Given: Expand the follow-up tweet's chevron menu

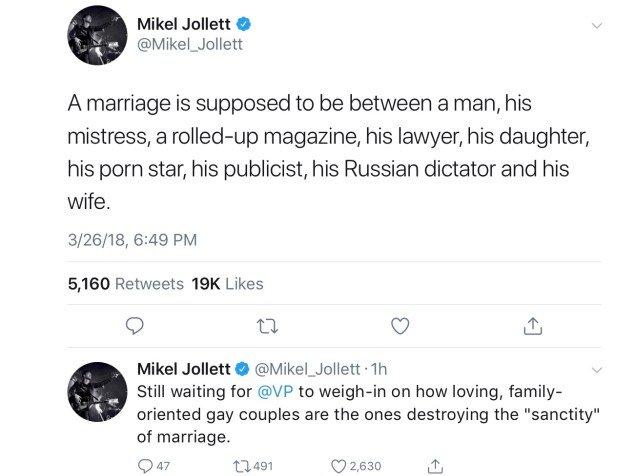Looking at the screenshot, I should [597, 369].
